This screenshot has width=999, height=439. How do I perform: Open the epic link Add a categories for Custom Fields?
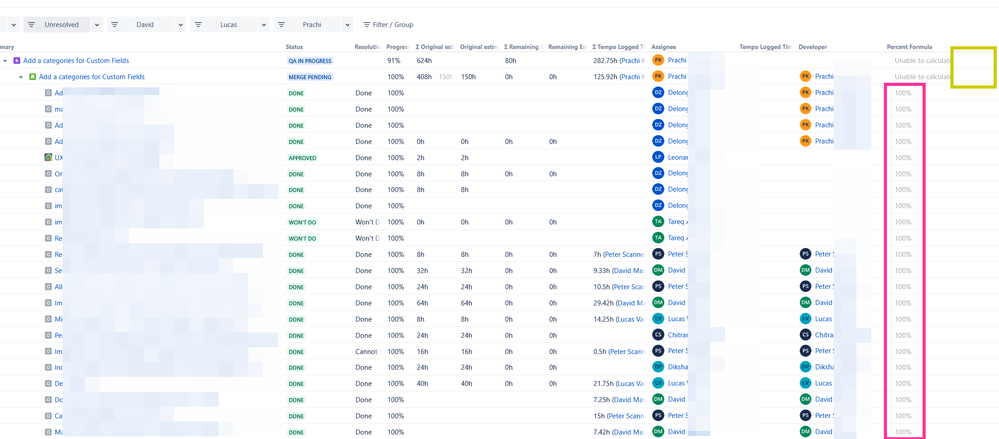click(76, 61)
